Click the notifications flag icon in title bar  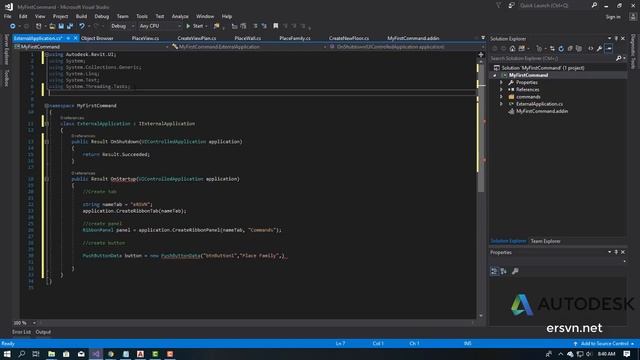click(x=498, y=5)
